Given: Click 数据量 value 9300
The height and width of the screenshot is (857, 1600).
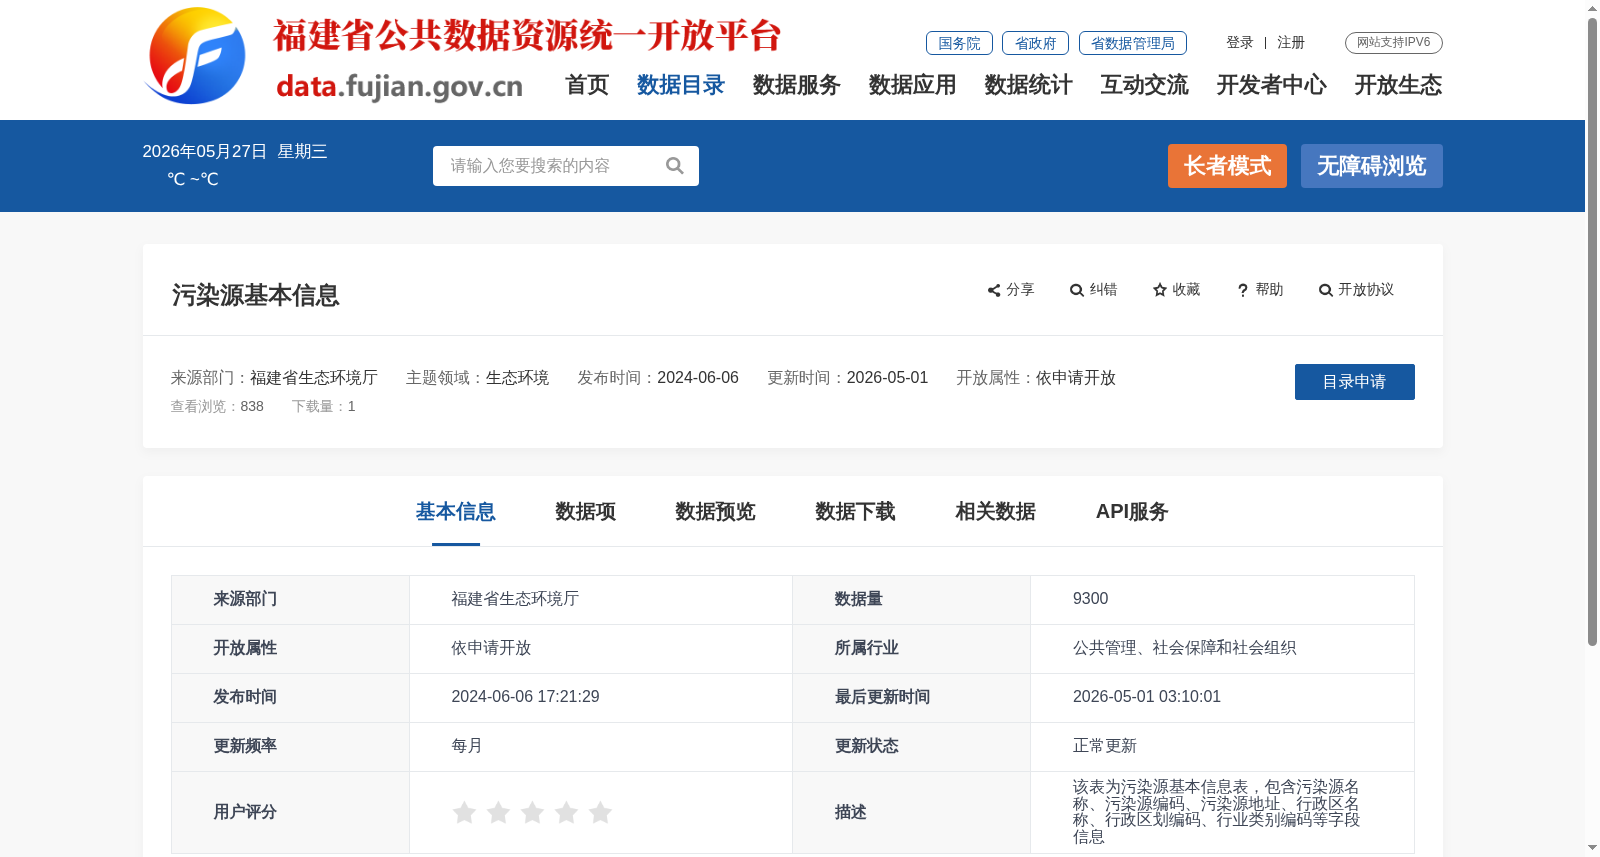Looking at the screenshot, I should click(1090, 599).
